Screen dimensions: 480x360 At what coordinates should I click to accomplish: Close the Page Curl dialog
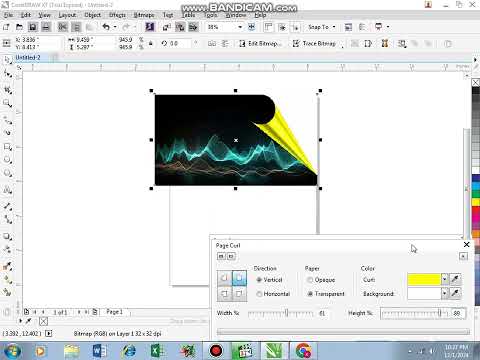466,244
